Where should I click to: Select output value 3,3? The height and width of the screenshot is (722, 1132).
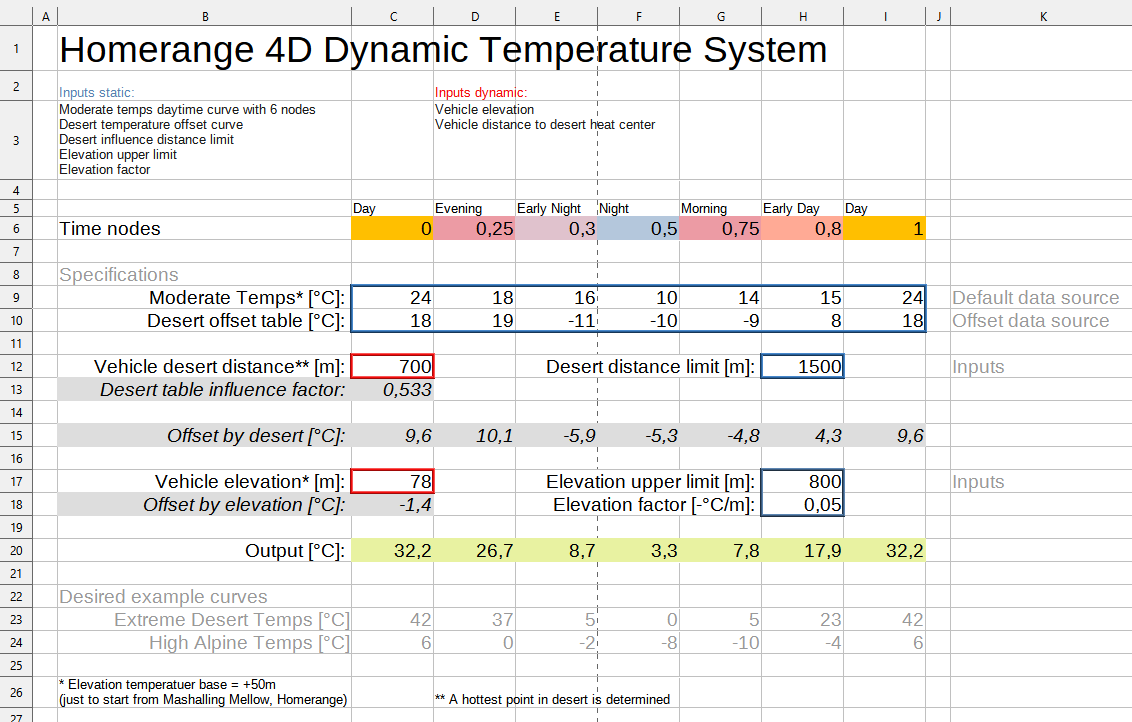coord(638,550)
